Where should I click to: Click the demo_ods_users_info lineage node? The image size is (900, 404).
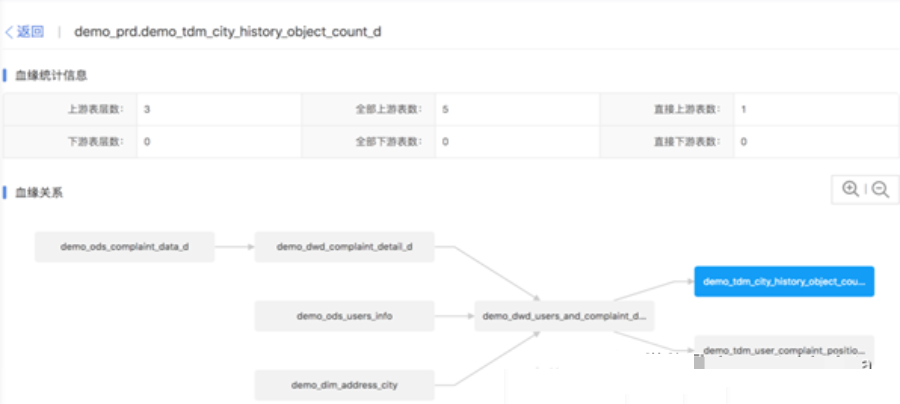(344, 316)
